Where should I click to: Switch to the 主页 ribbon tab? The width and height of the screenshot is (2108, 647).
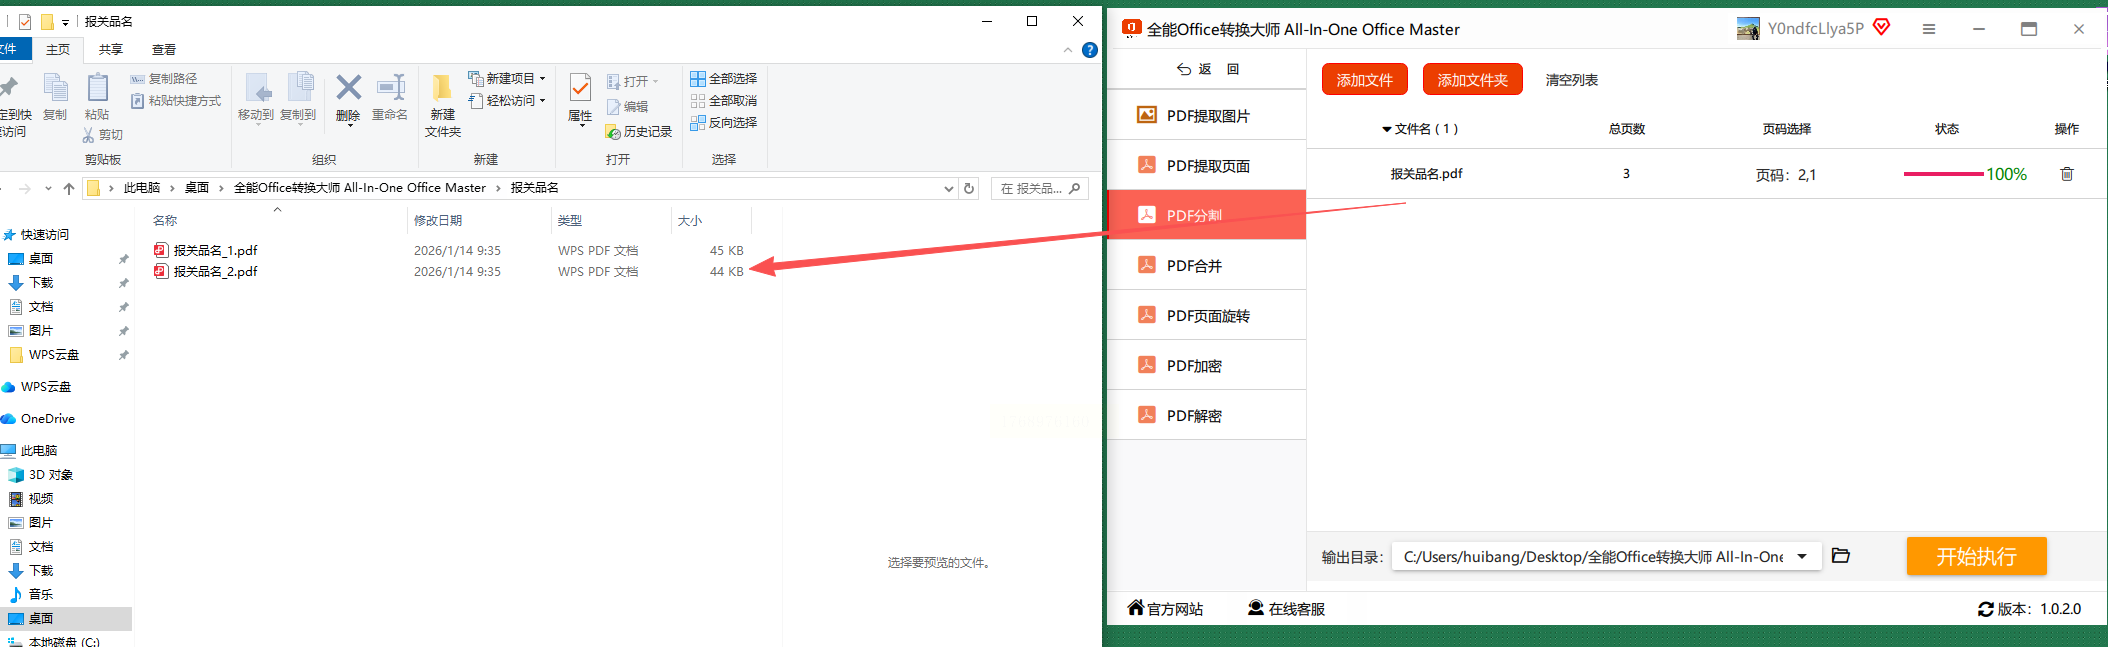(58, 50)
